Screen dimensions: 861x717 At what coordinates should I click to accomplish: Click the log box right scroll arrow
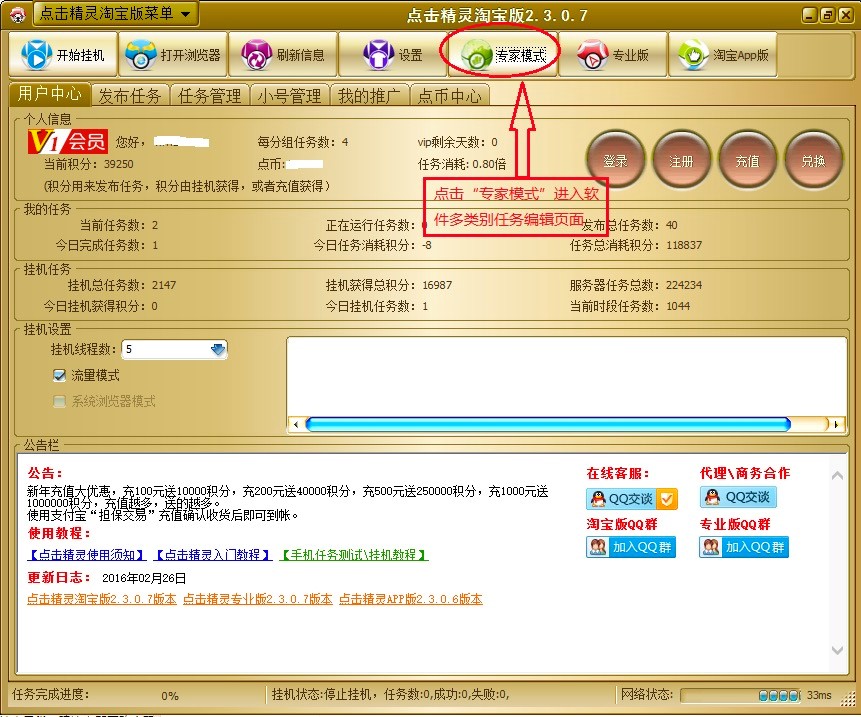pyautogui.click(x=836, y=424)
